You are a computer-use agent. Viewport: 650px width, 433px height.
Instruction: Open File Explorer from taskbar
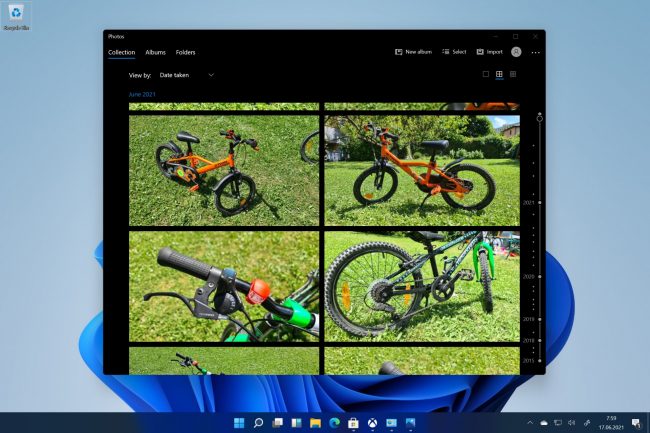tap(315, 423)
